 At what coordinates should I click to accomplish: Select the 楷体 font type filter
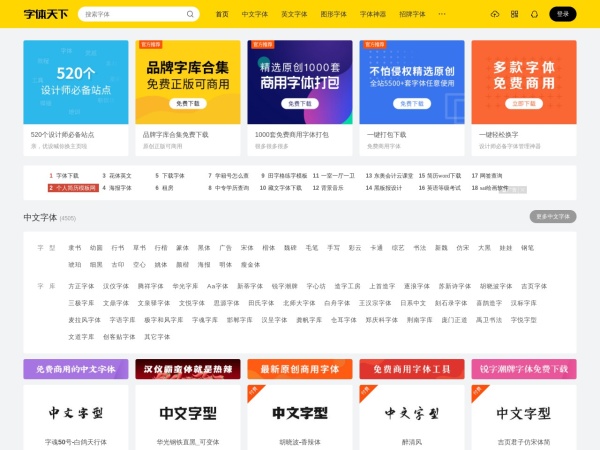268,247
